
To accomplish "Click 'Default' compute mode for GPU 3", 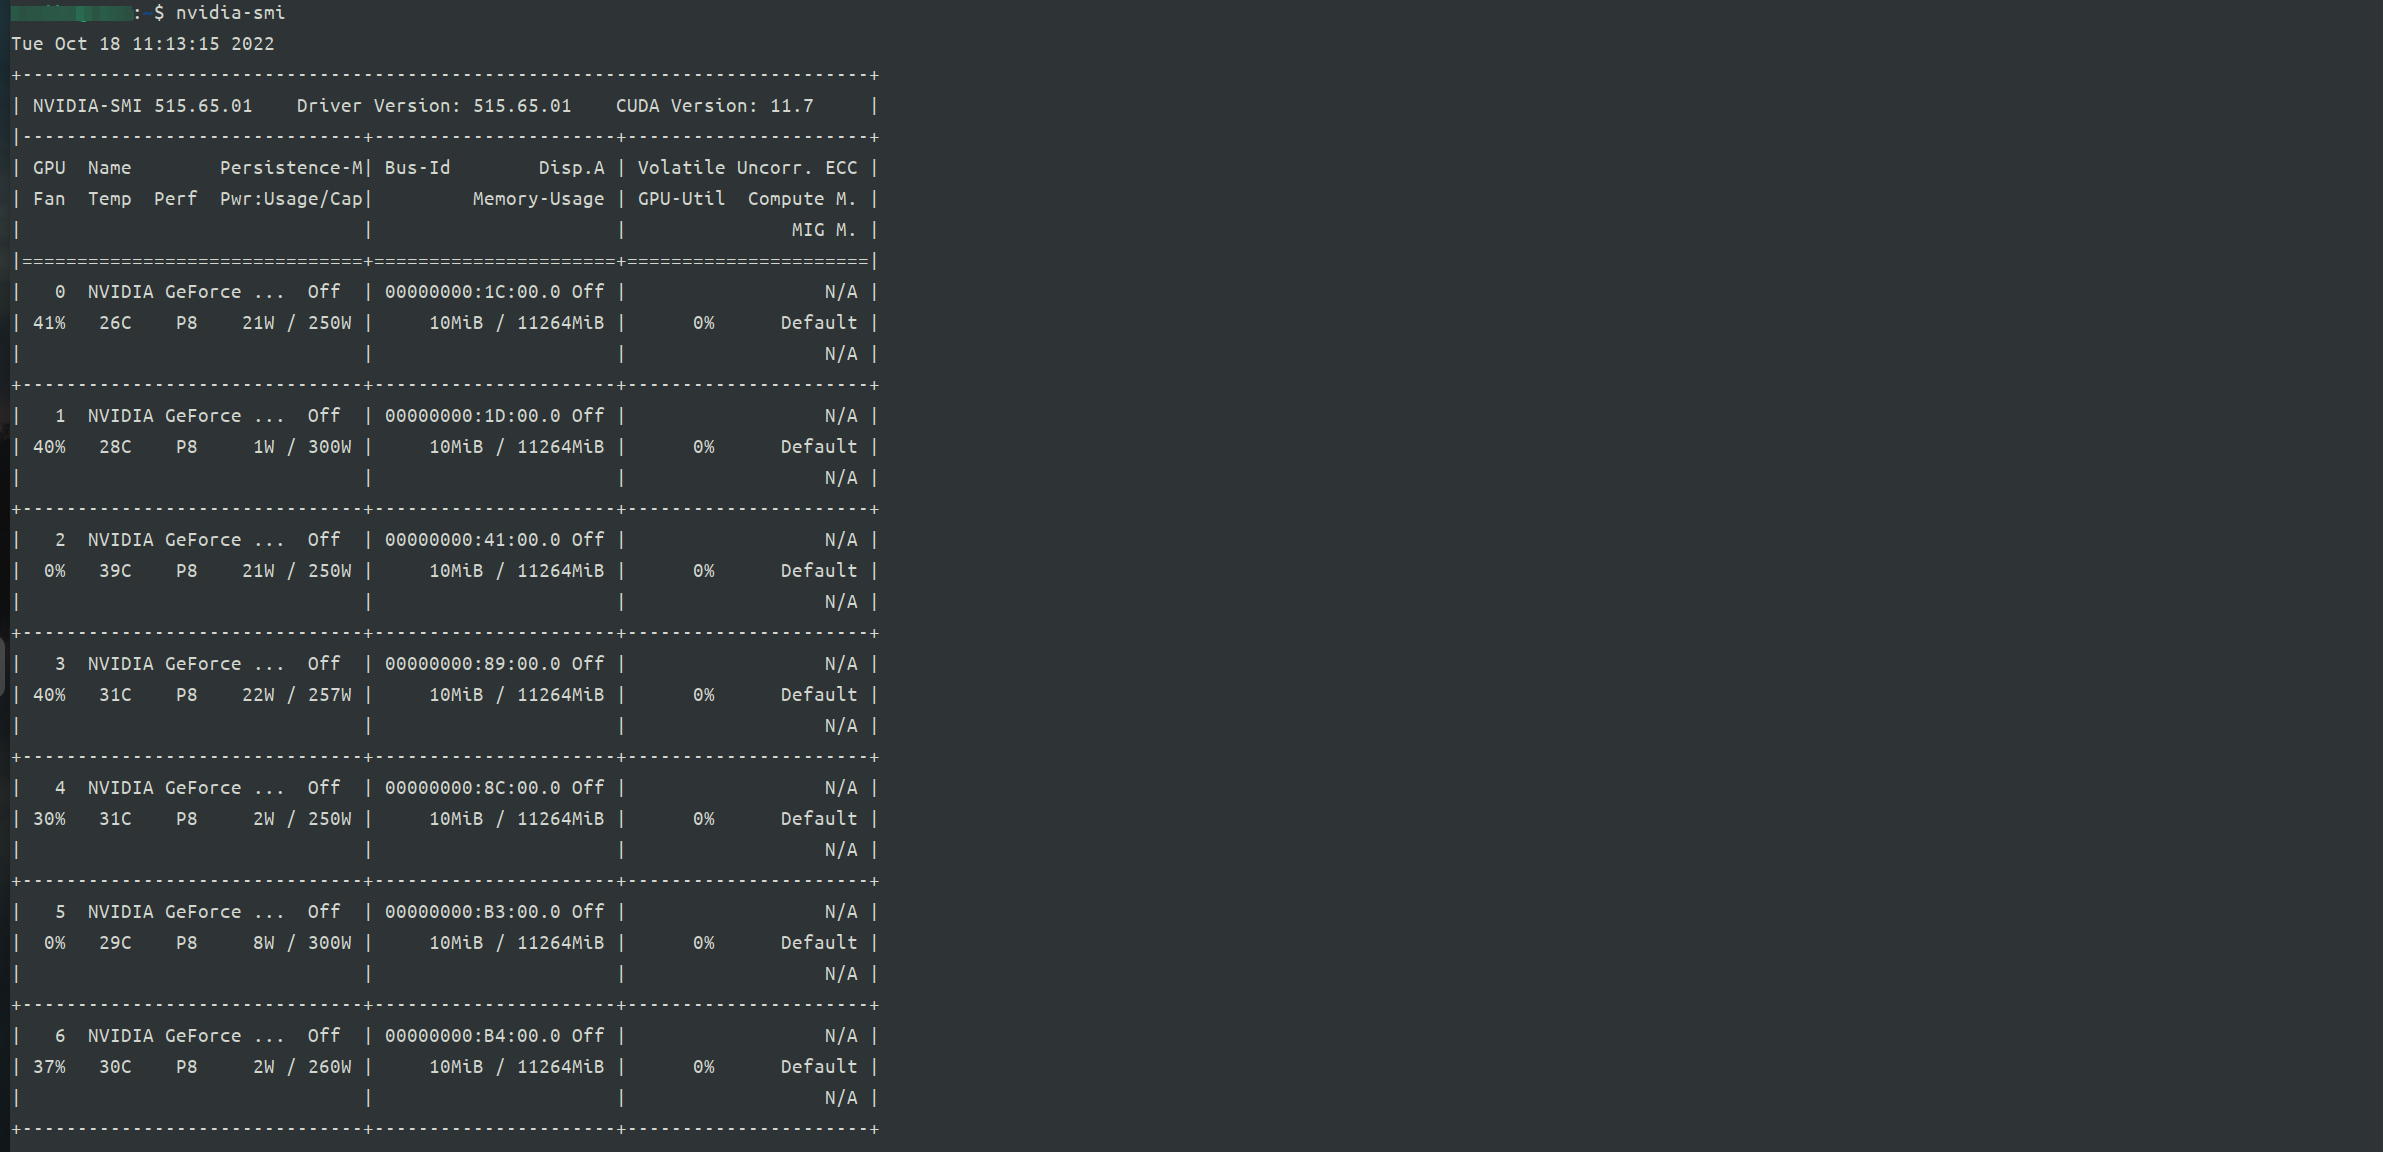I will [819, 695].
